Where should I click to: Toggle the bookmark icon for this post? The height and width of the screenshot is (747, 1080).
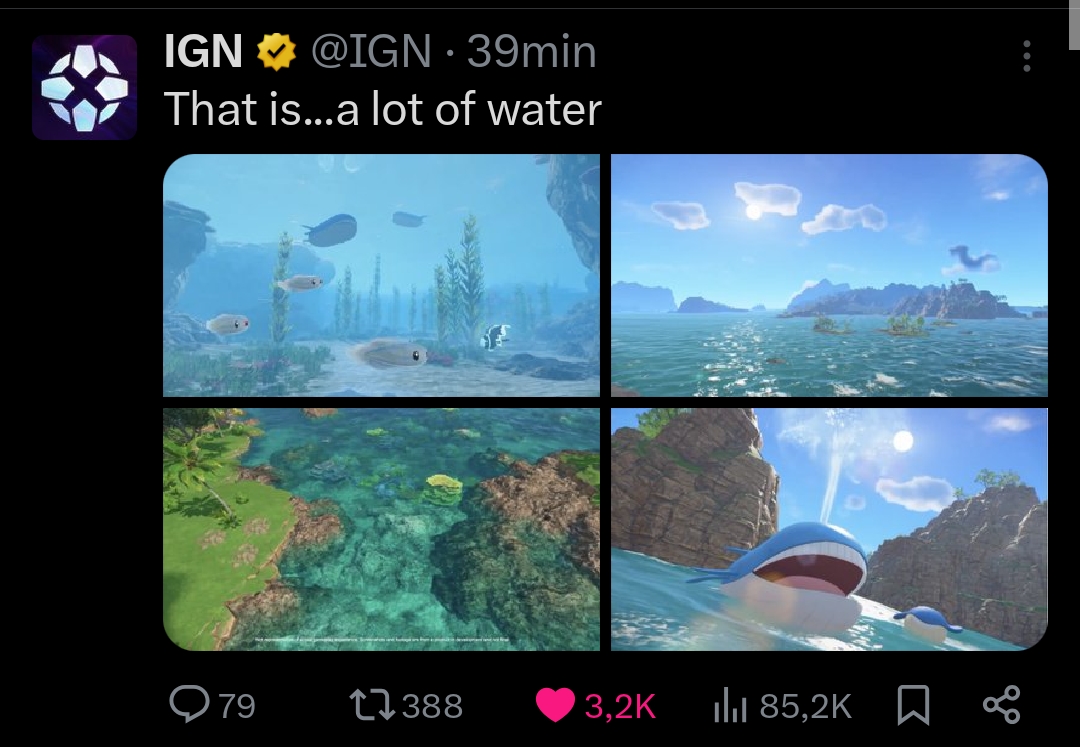coord(912,706)
